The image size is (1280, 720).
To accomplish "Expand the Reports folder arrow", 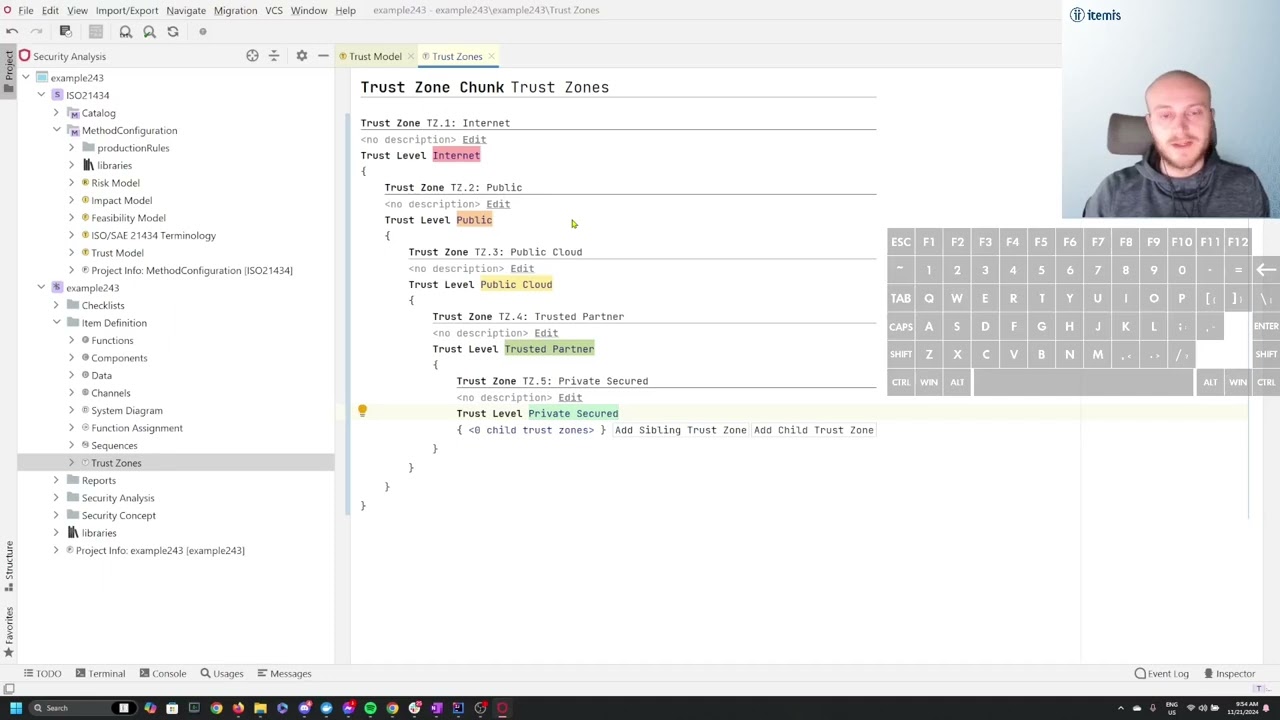I will pyautogui.click(x=56, y=480).
